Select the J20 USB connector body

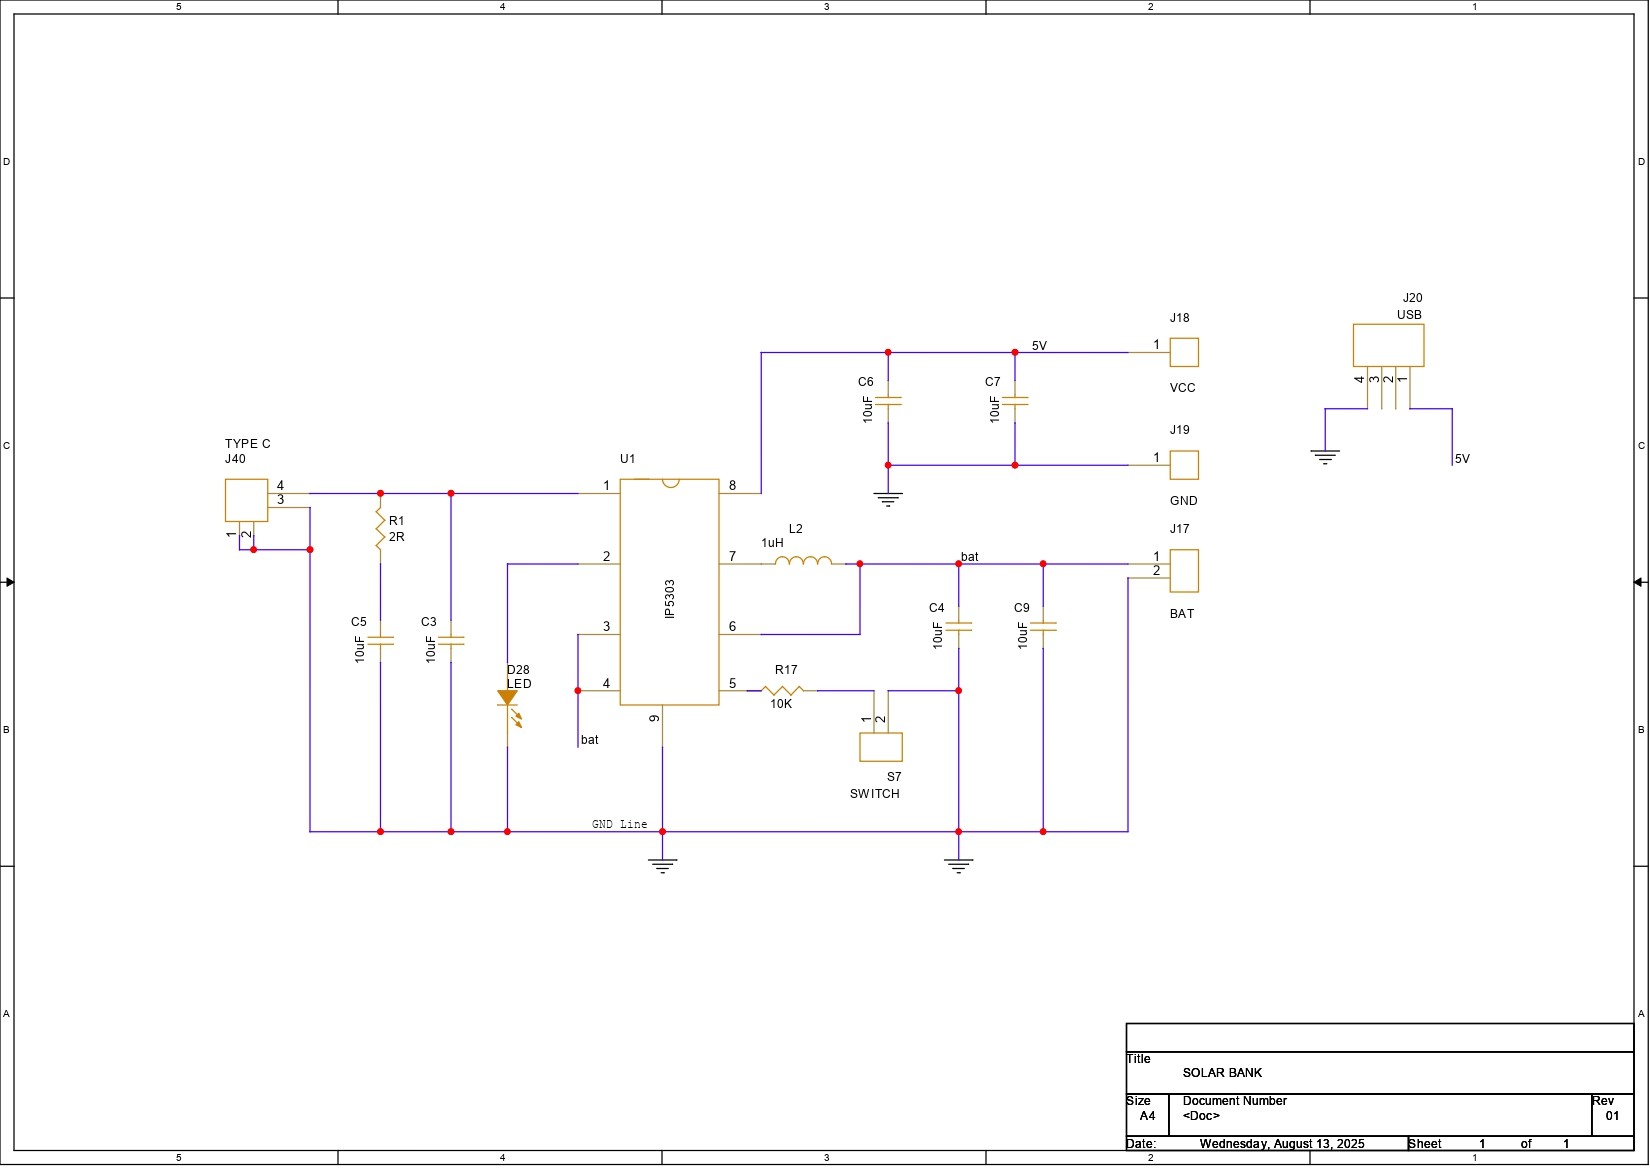pyautogui.click(x=1388, y=345)
